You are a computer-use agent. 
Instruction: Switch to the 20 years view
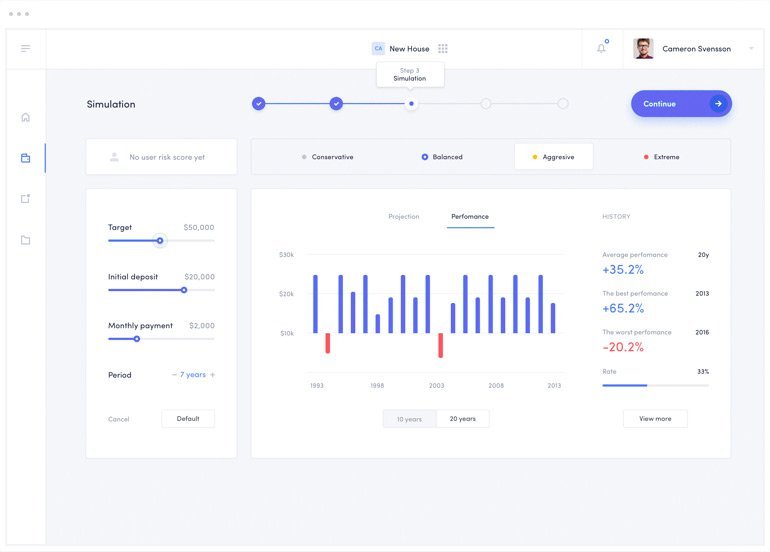[x=462, y=419]
